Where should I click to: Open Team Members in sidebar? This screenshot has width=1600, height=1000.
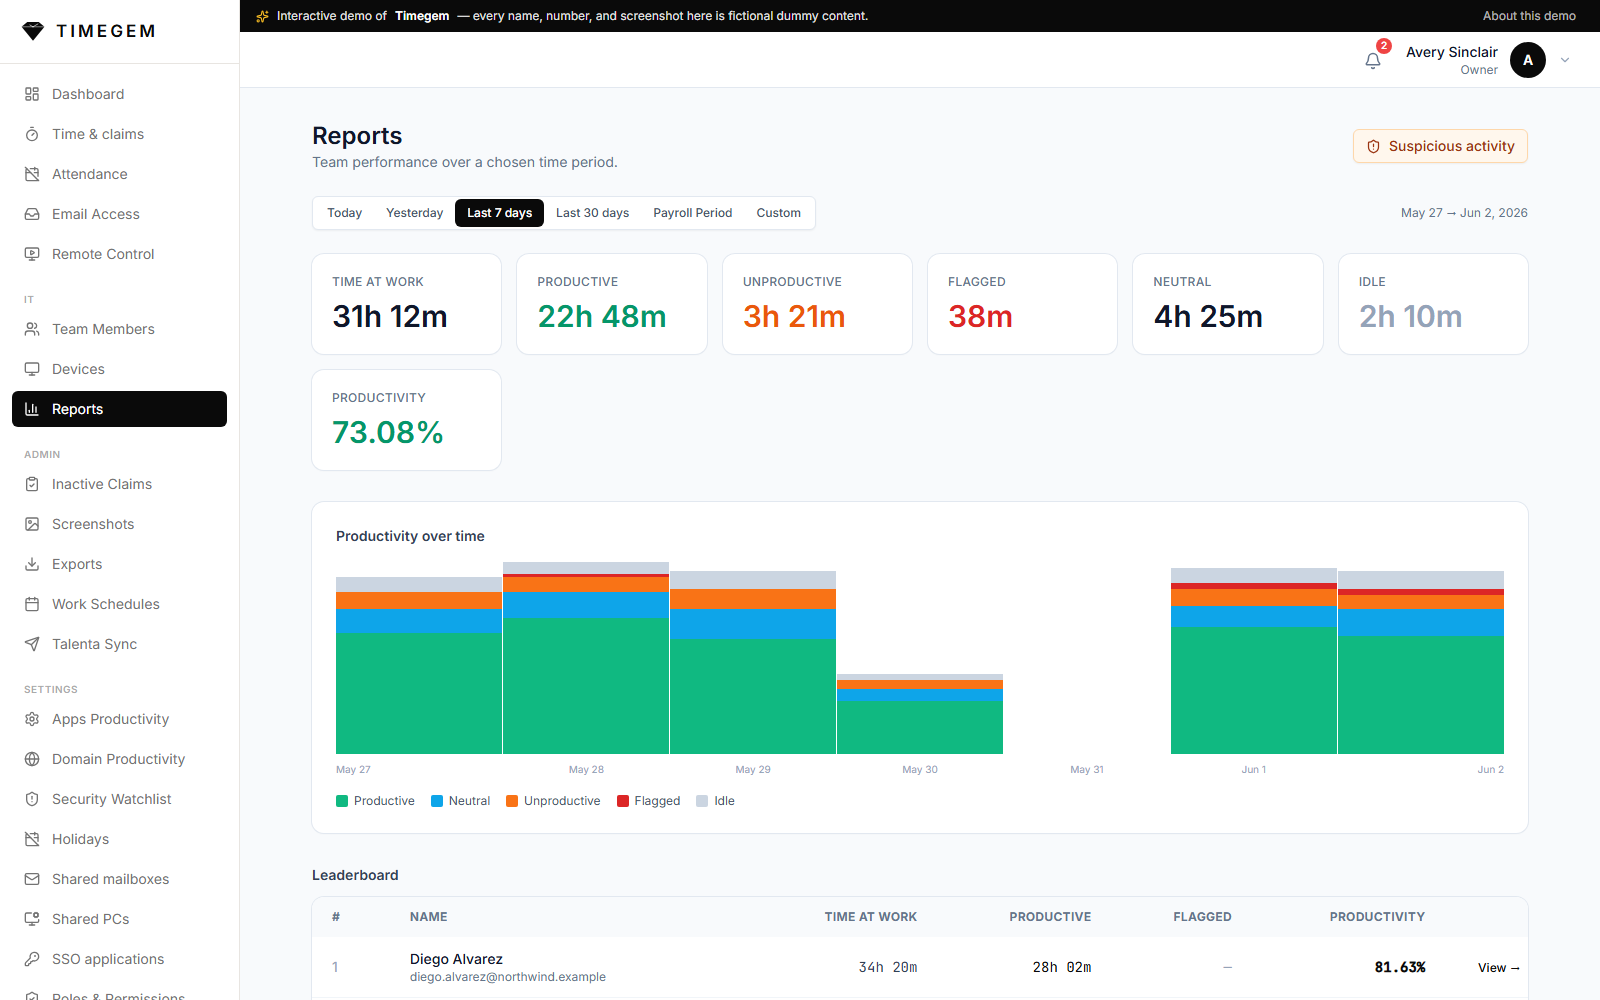coord(119,329)
